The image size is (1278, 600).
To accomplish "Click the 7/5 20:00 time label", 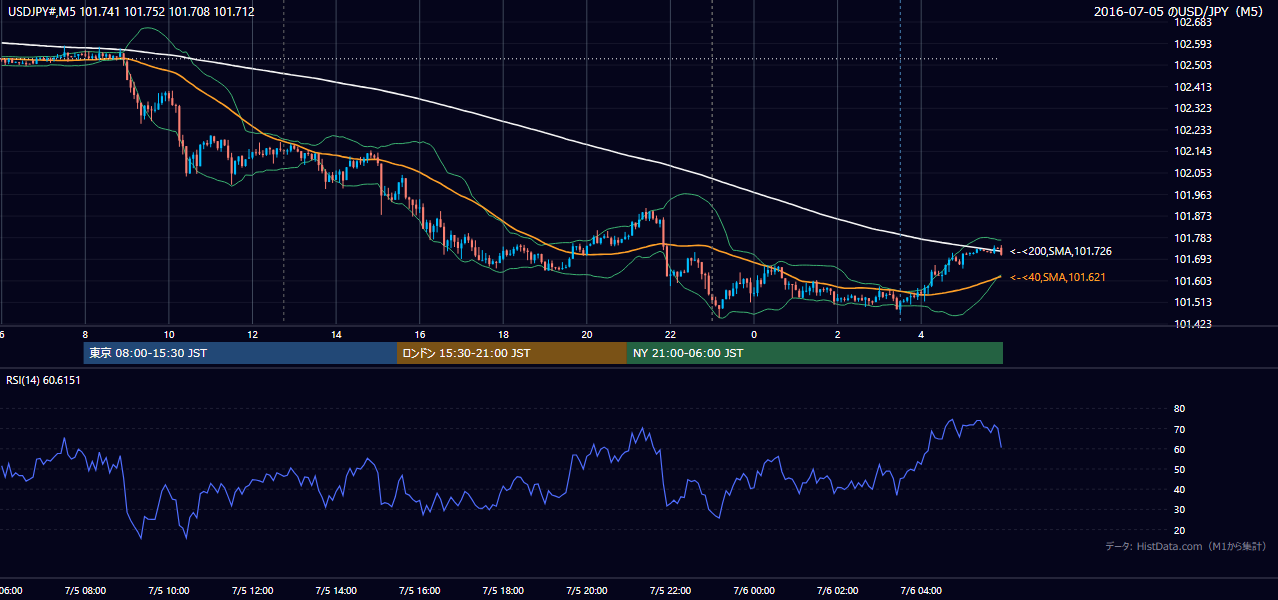I will [x=586, y=591].
